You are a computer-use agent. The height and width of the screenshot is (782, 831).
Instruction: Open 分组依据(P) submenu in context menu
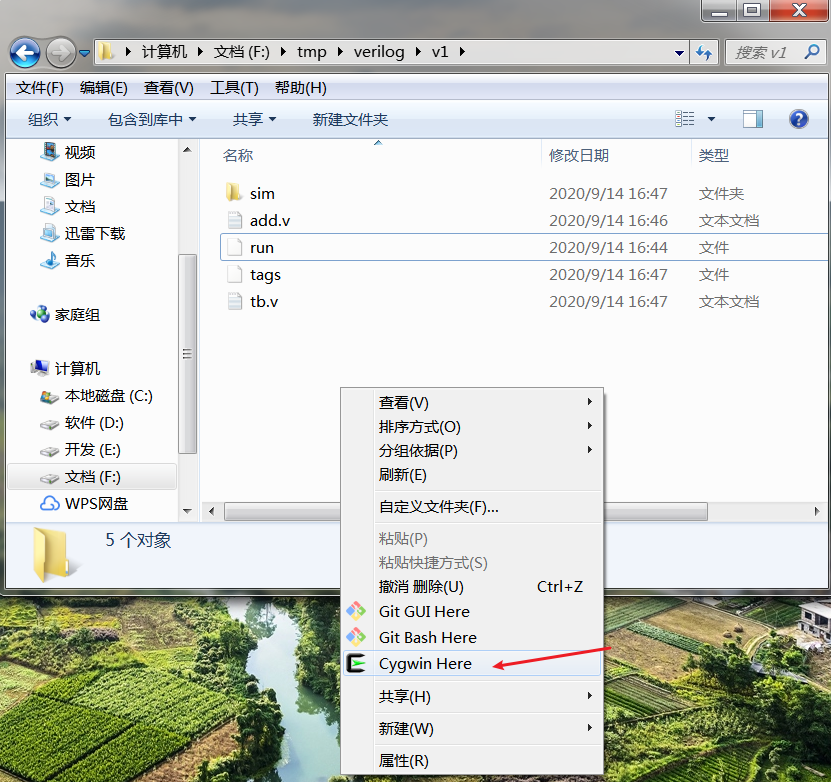coord(472,450)
